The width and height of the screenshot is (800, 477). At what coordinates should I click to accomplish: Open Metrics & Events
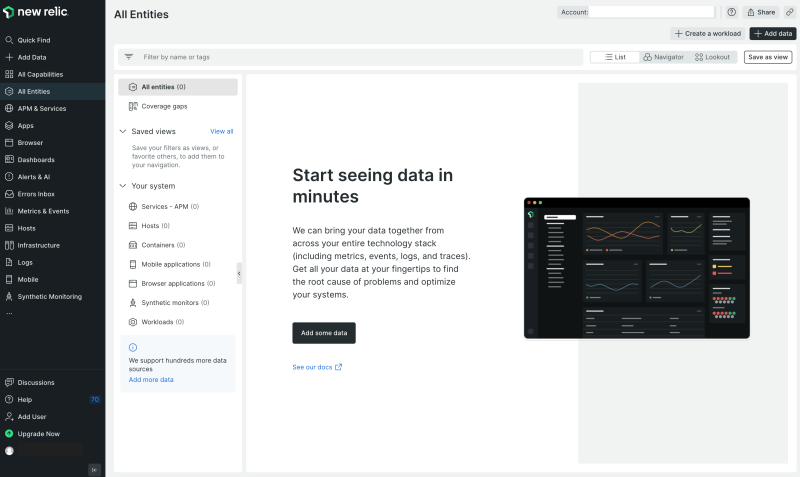click(43, 211)
